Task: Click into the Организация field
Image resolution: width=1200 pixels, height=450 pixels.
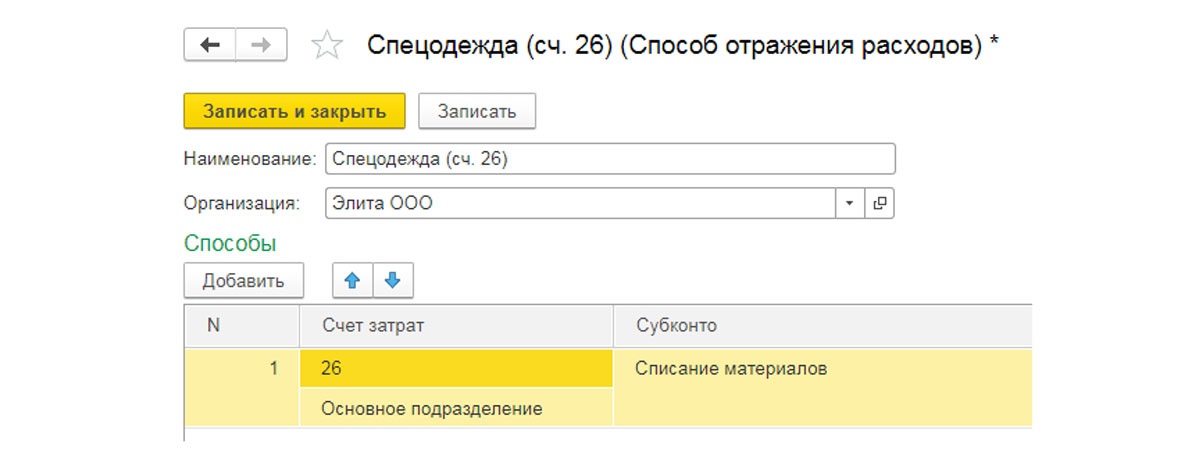Action: pos(580,203)
